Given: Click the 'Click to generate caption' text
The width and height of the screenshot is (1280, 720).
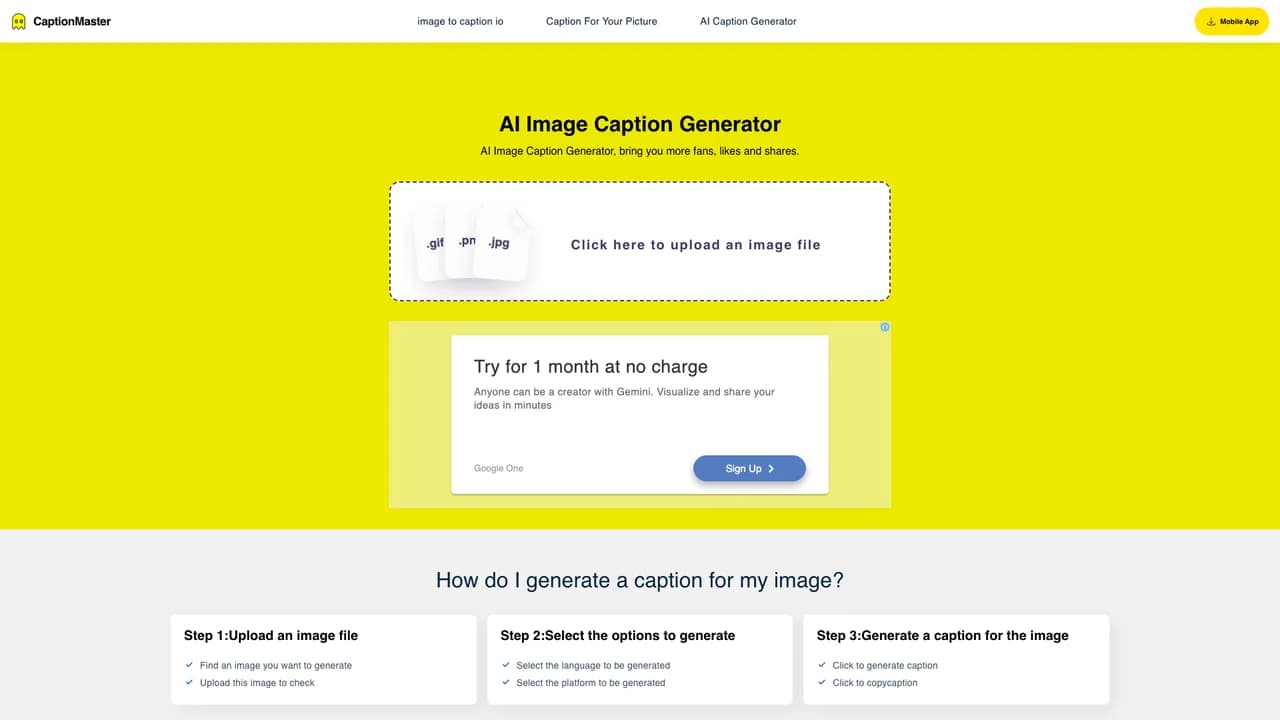Looking at the screenshot, I should [x=885, y=665].
